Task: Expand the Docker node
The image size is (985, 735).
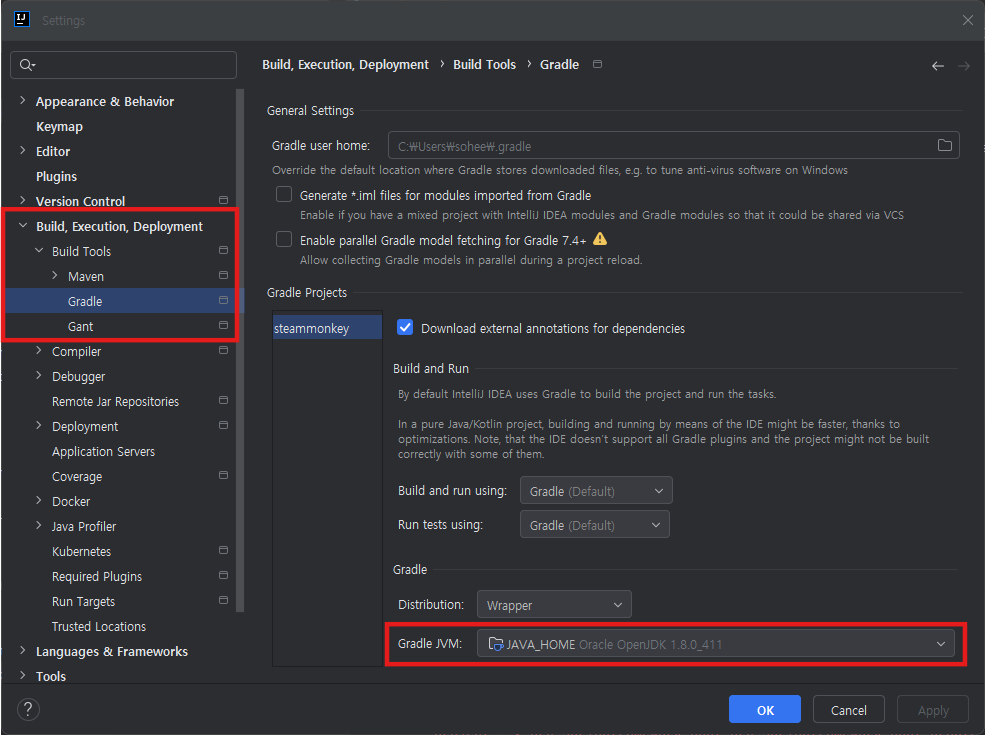Action: (x=39, y=500)
